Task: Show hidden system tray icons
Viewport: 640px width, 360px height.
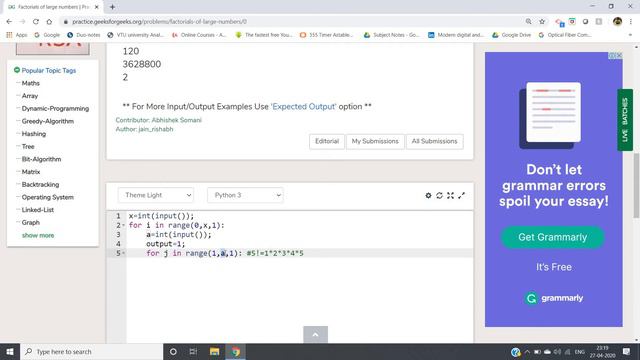Action: [x=527, y=351]
